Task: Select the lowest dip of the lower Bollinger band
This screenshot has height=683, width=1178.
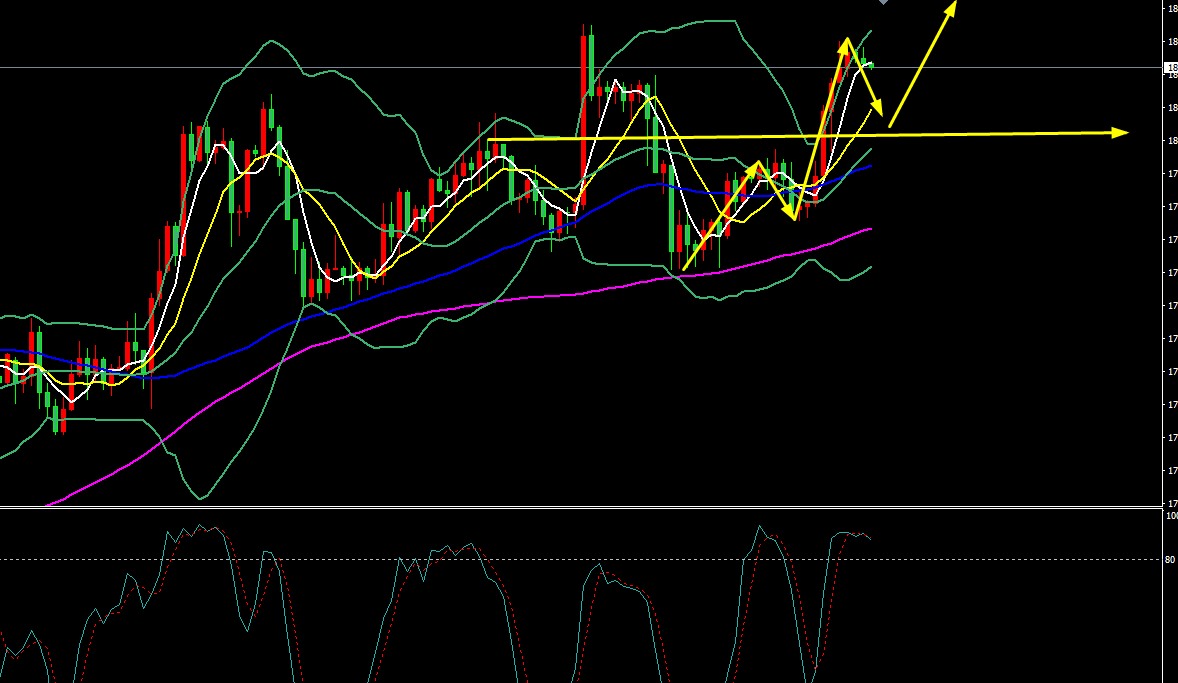Action: click(202, 497)
